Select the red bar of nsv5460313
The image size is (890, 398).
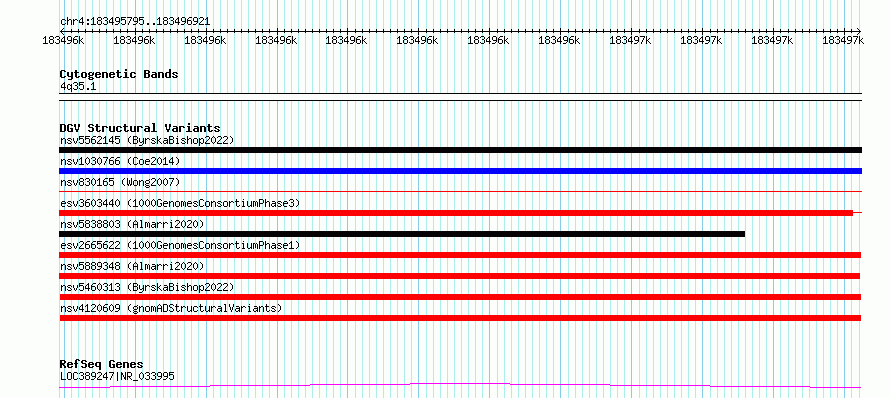point(460,297)
